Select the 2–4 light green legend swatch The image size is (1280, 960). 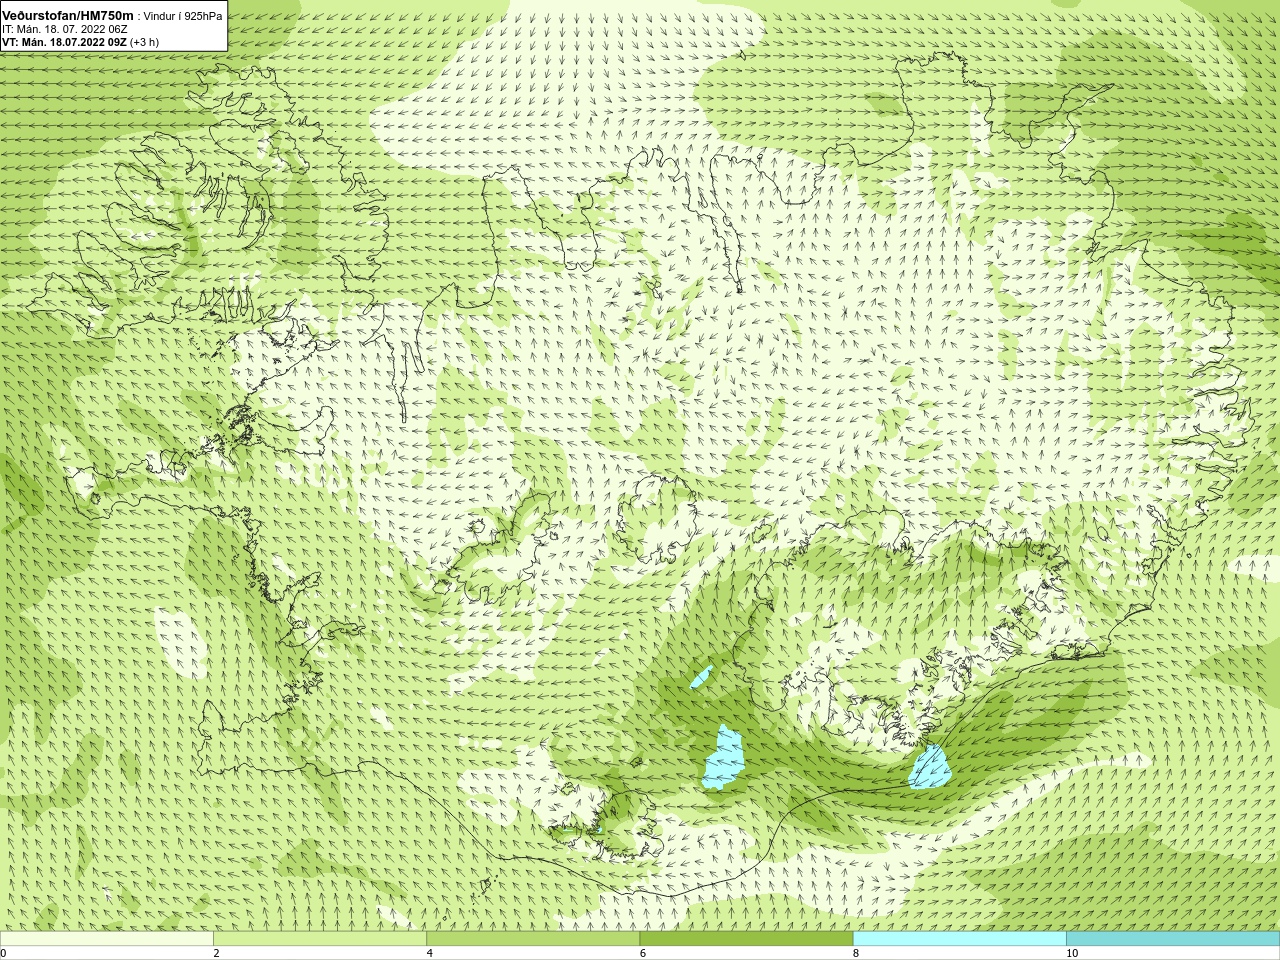point(320,939)
